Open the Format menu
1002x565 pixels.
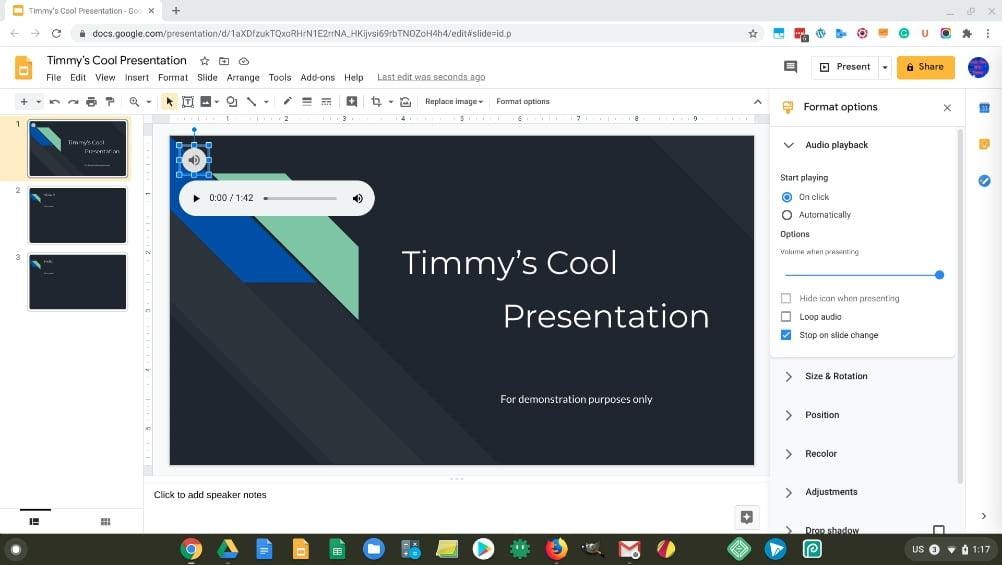[173, 77]
